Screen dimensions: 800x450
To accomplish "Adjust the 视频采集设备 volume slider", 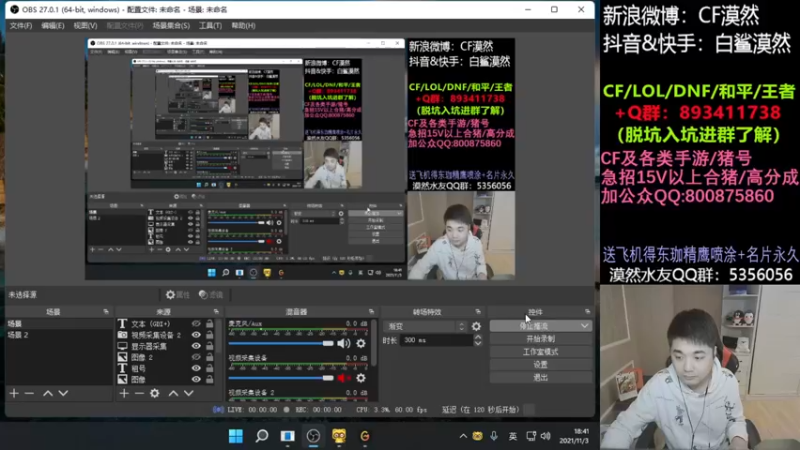I will pyautogui.click(x=281, y=378).
